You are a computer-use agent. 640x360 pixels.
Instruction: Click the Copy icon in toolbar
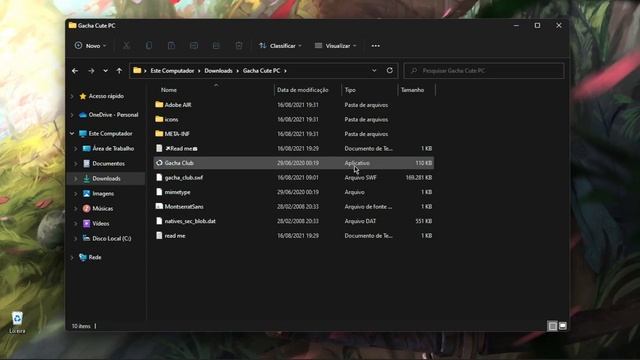[149, 46]
